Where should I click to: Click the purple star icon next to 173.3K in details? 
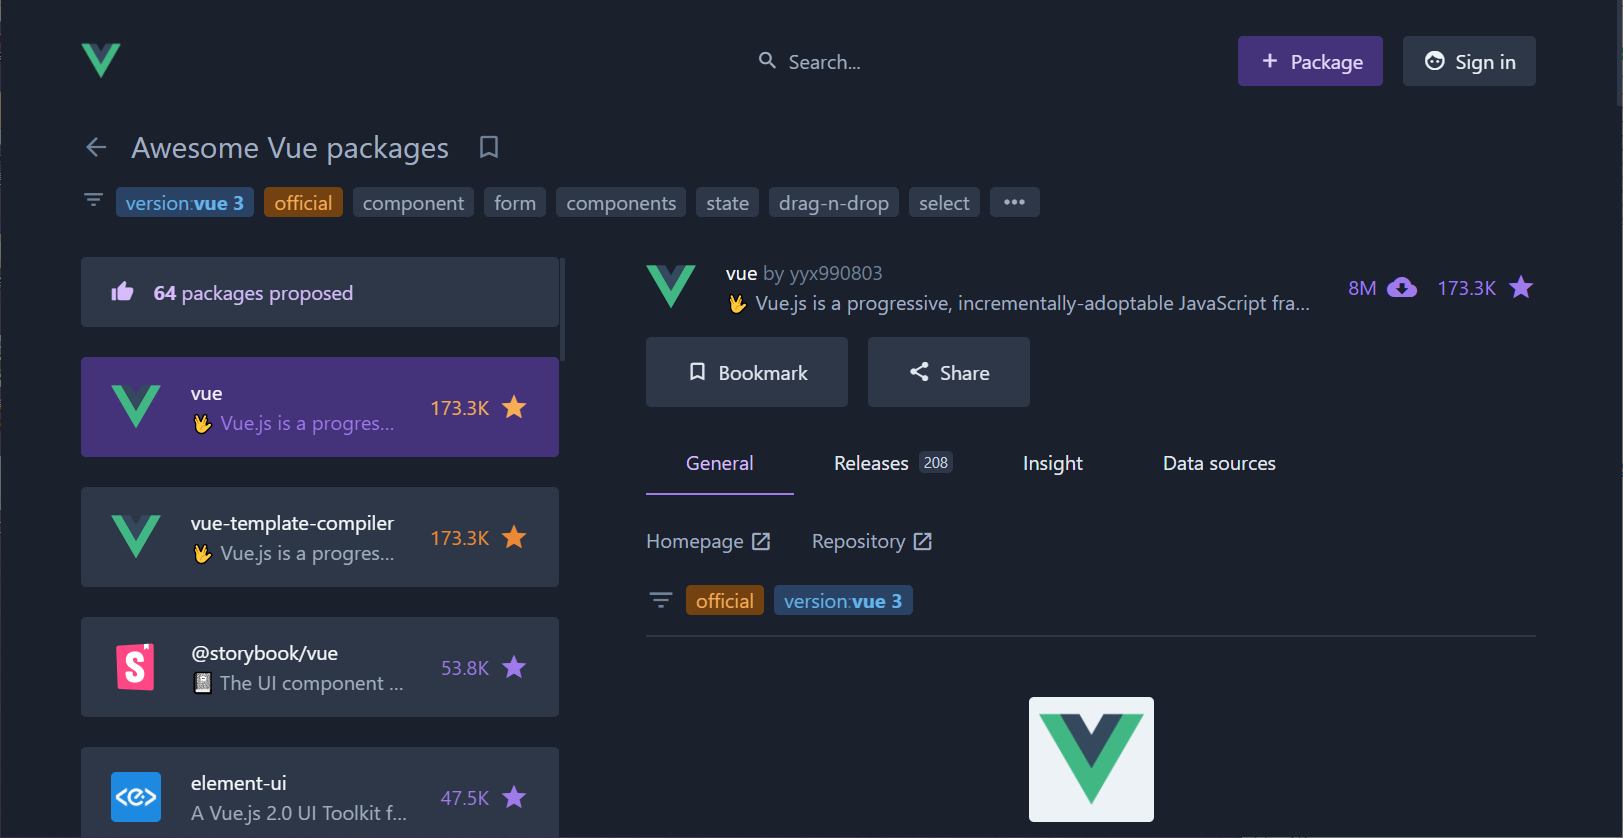coord(1521,288)
